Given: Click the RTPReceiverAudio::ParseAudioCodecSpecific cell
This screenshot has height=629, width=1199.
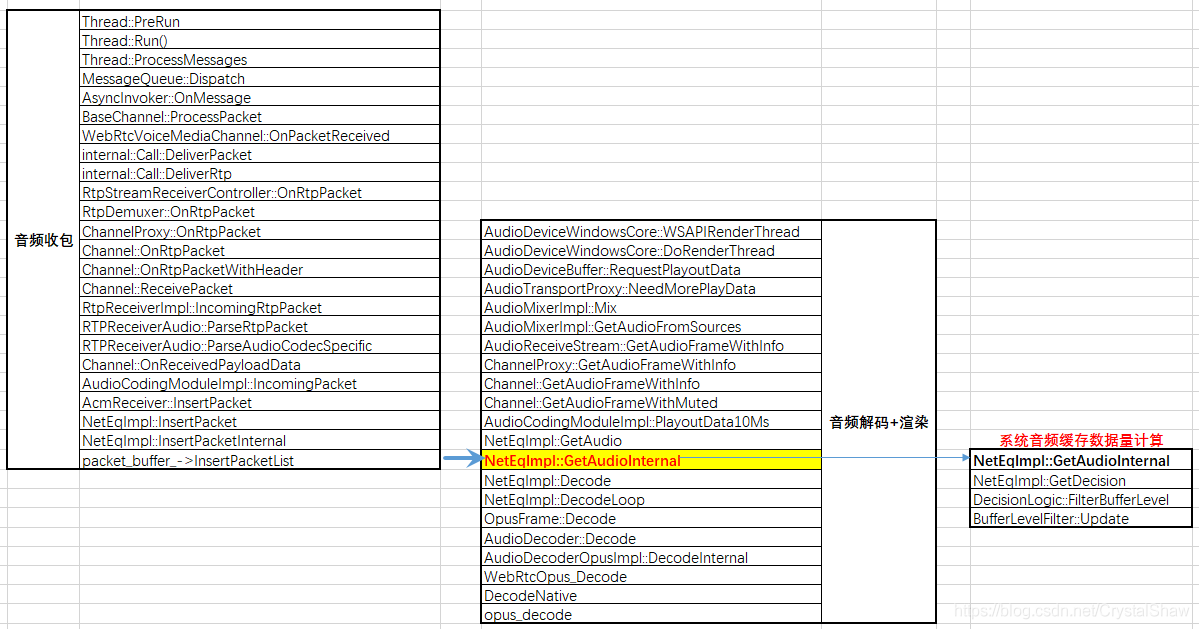Looking at the screenshot, I should point(258,346).
